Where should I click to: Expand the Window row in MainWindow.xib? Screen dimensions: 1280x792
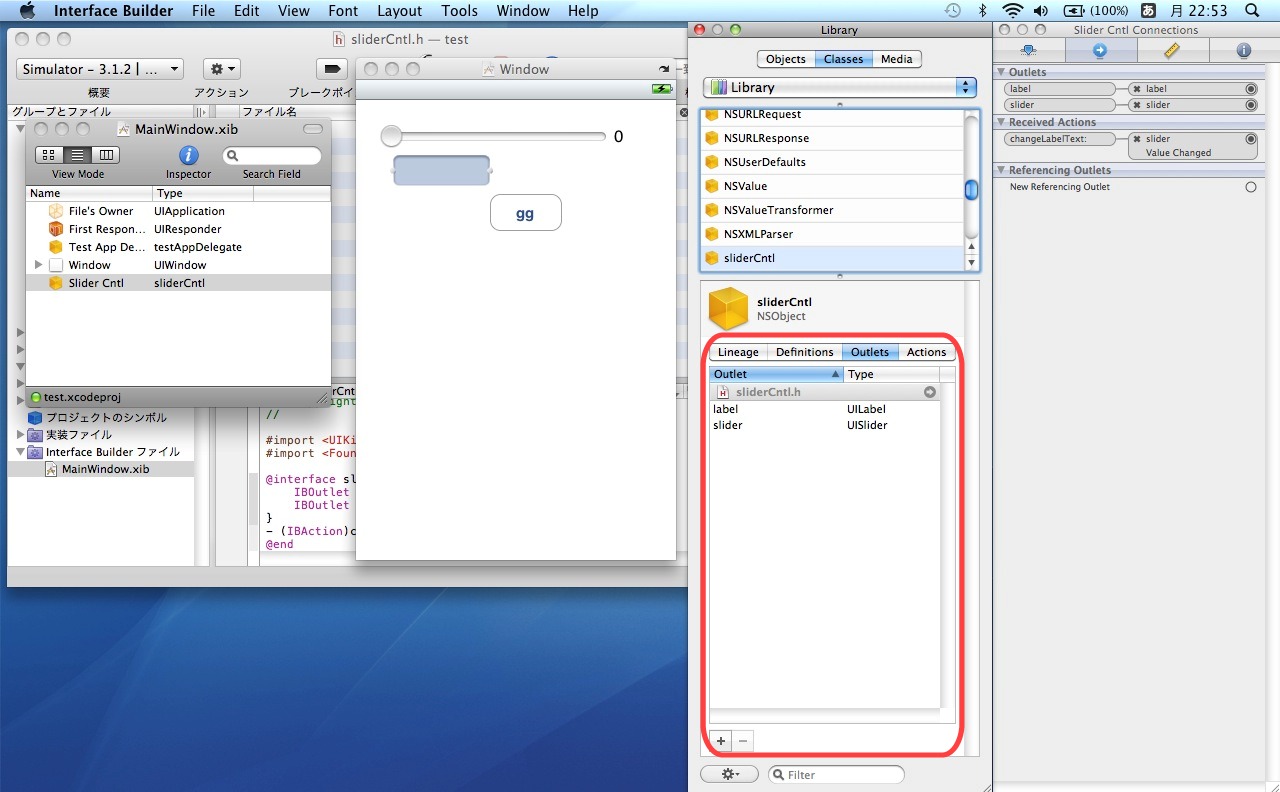[39, 265]
